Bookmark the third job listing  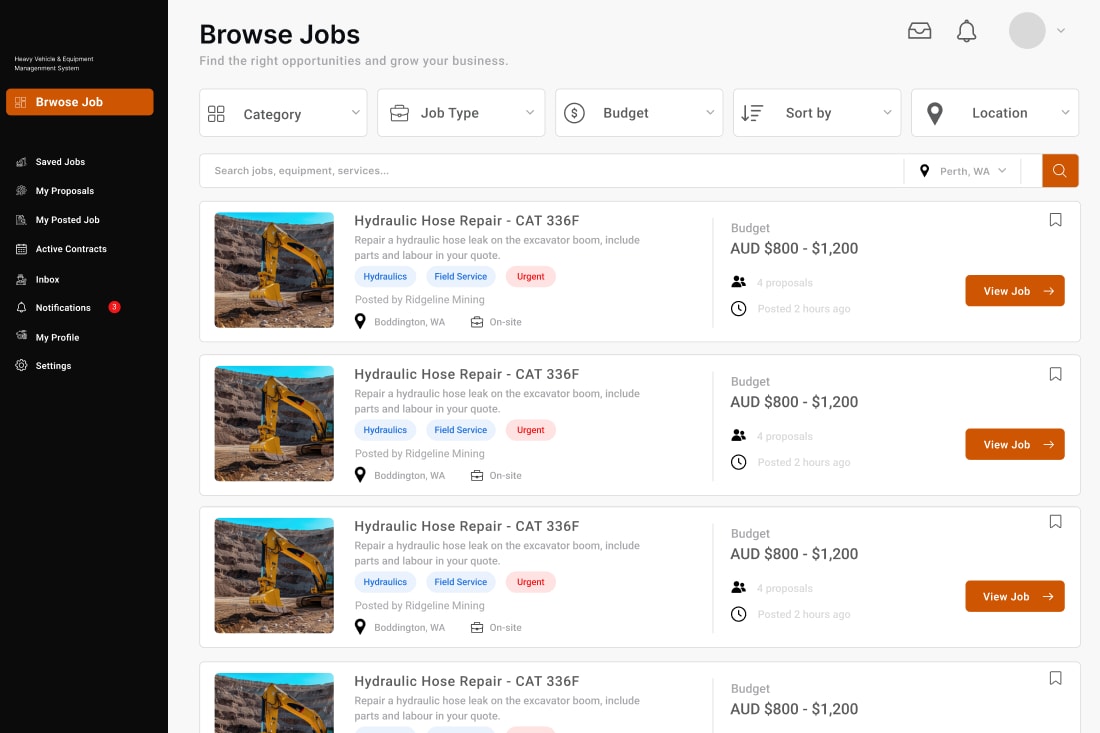[1055, 521]
